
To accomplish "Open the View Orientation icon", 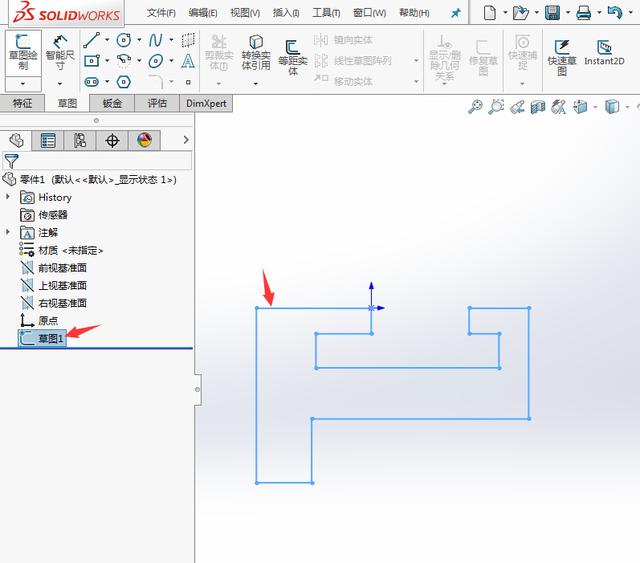I will point(580,107).
